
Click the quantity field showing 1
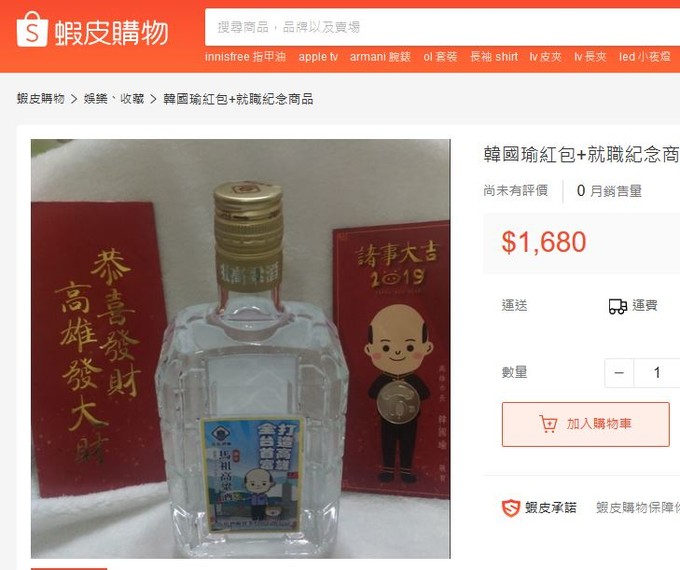[657, 373]
